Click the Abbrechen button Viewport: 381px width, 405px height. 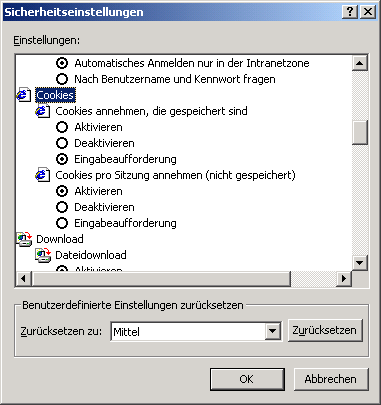tap(331, 379)
